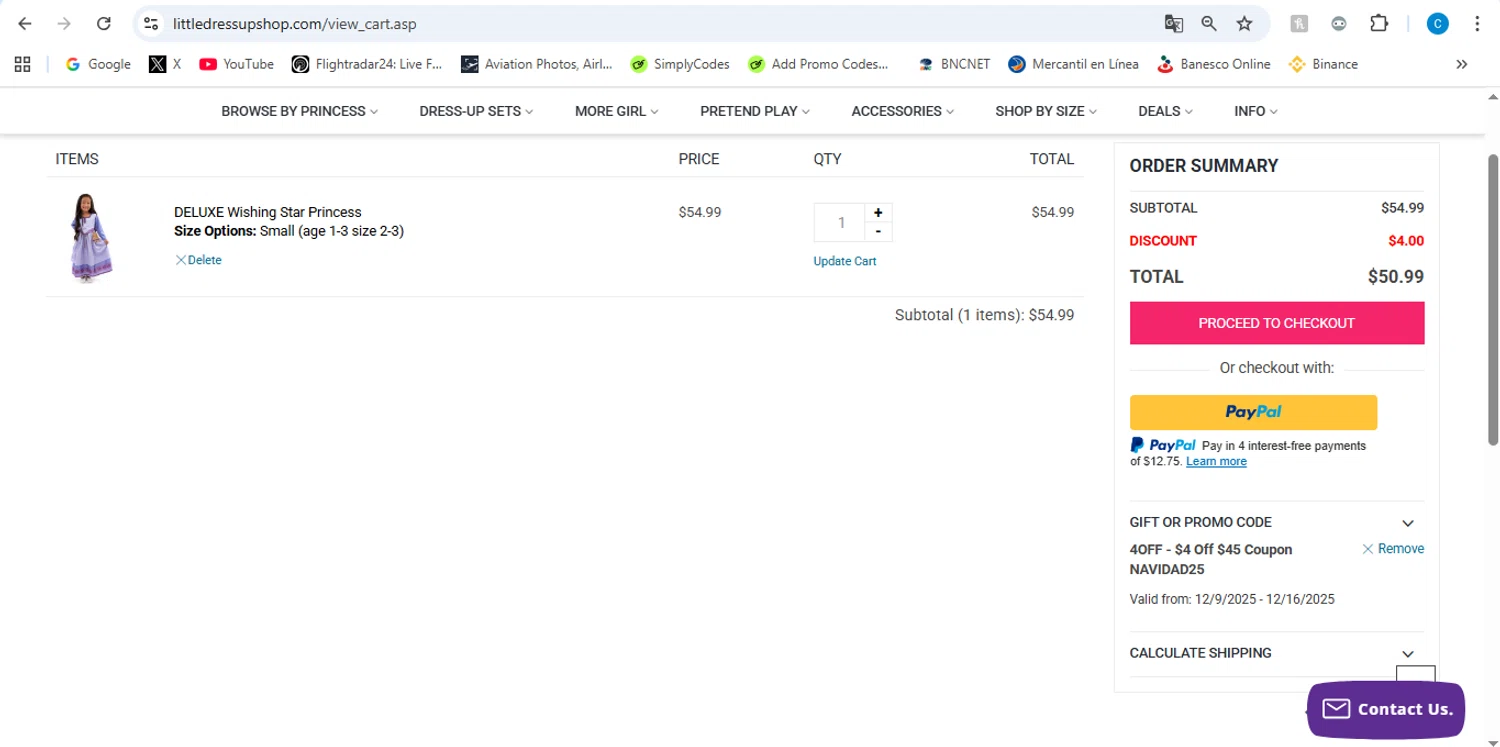
Task: Expand the Shop by Size menu
Action: (1046, 111)
